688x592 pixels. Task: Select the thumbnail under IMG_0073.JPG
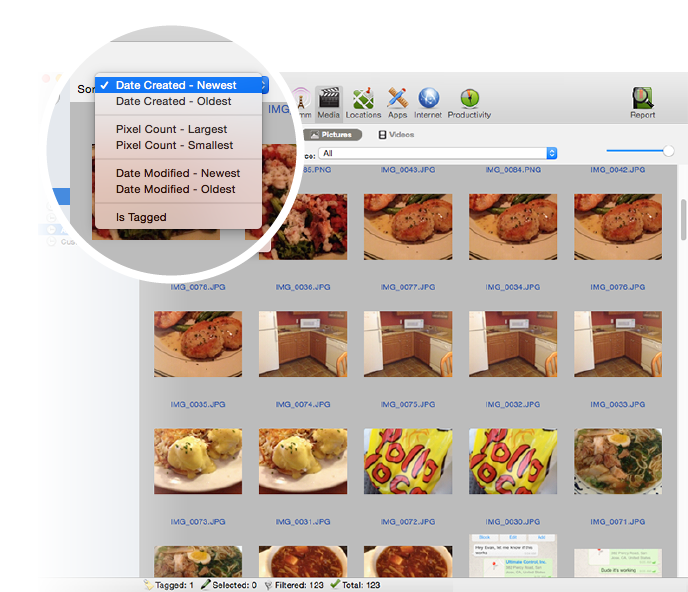(x=198, y=561)
